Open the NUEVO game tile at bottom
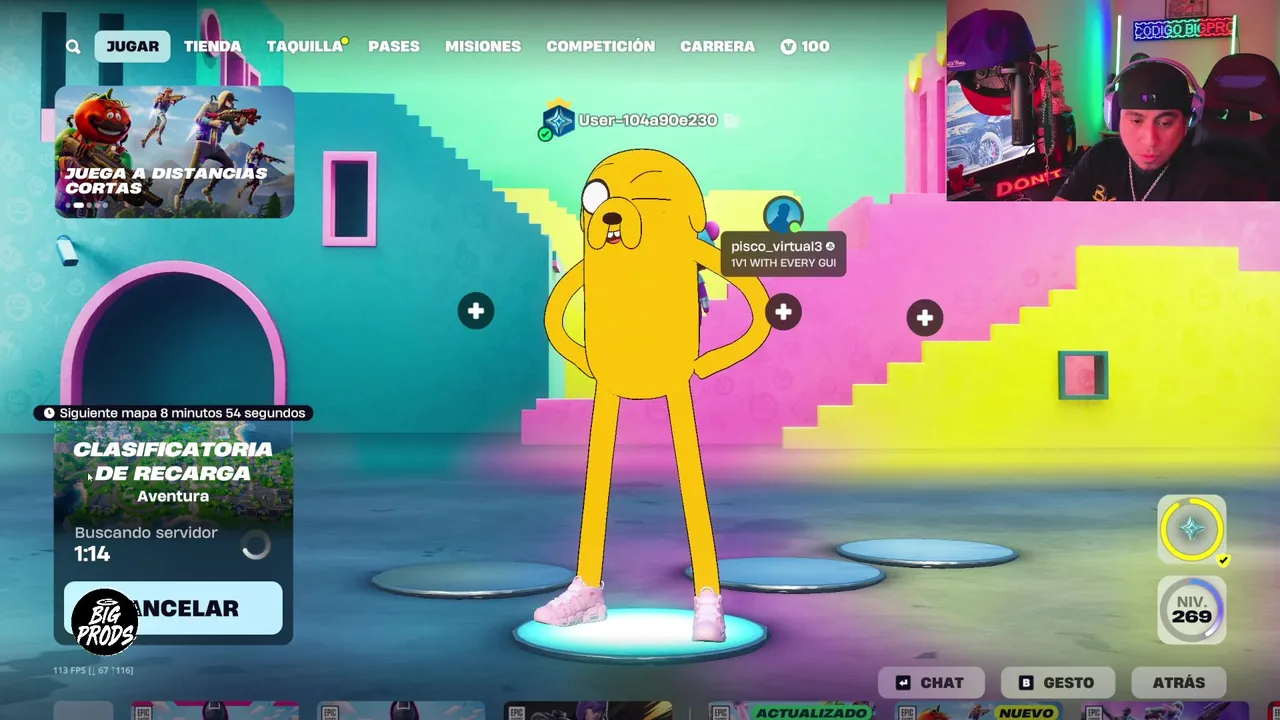Screen dimensions: 1280x720 coord(977,712)
